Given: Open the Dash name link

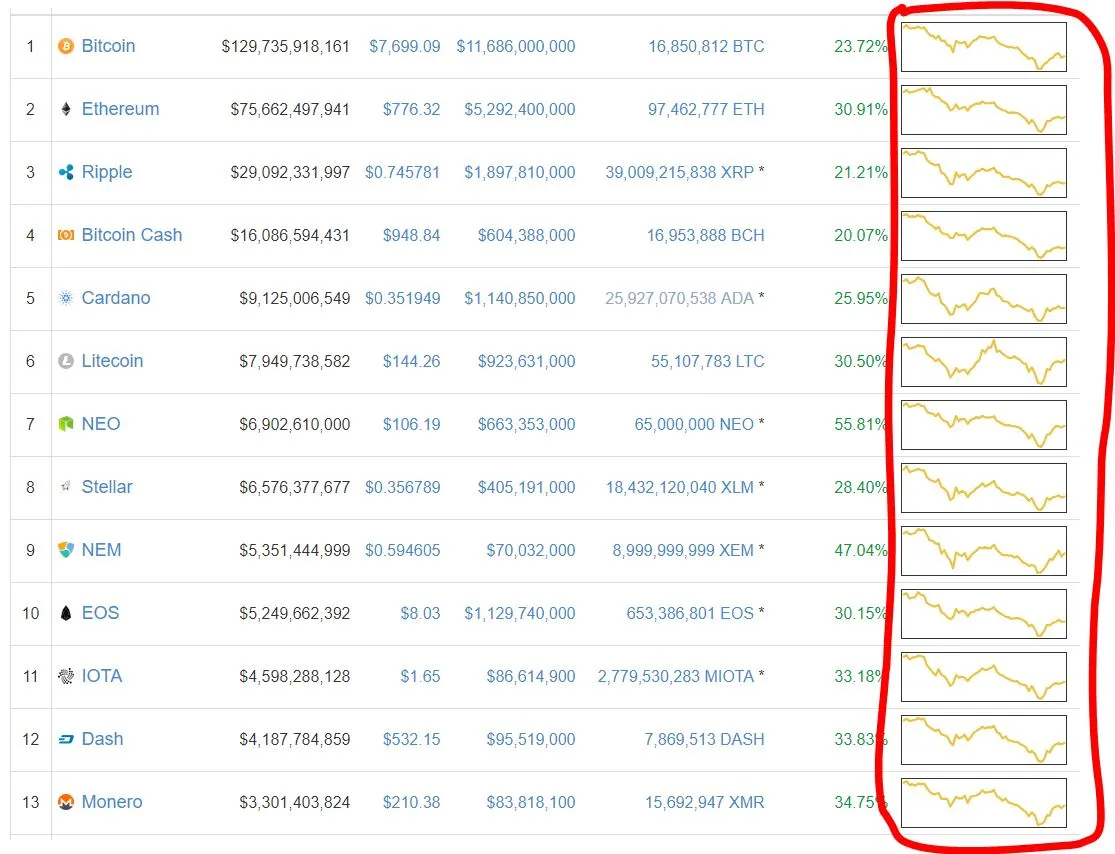Looking at the screenshot, I should click(102, 740).
